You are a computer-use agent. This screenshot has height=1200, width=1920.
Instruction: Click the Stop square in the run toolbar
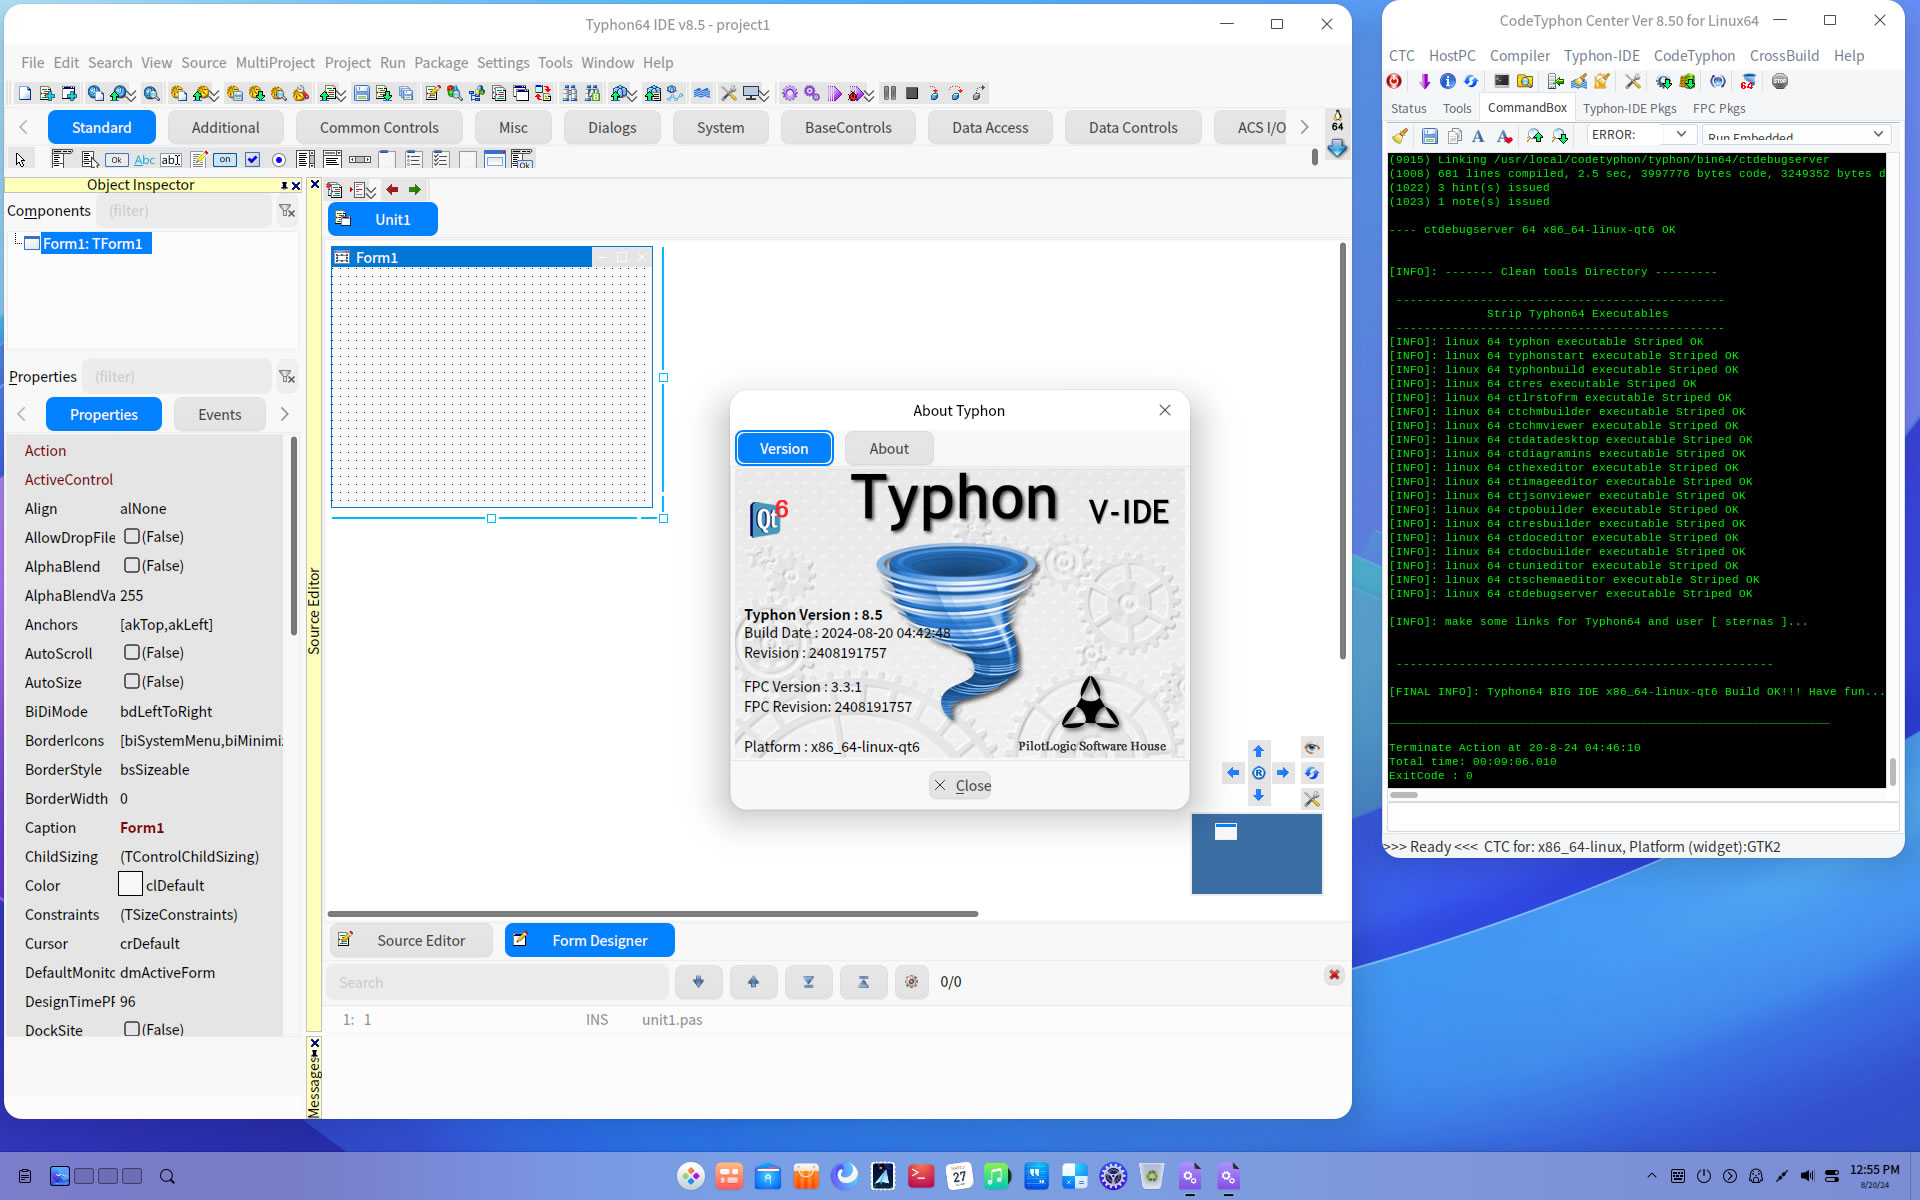pyautogui.click(x=911, y=93)
